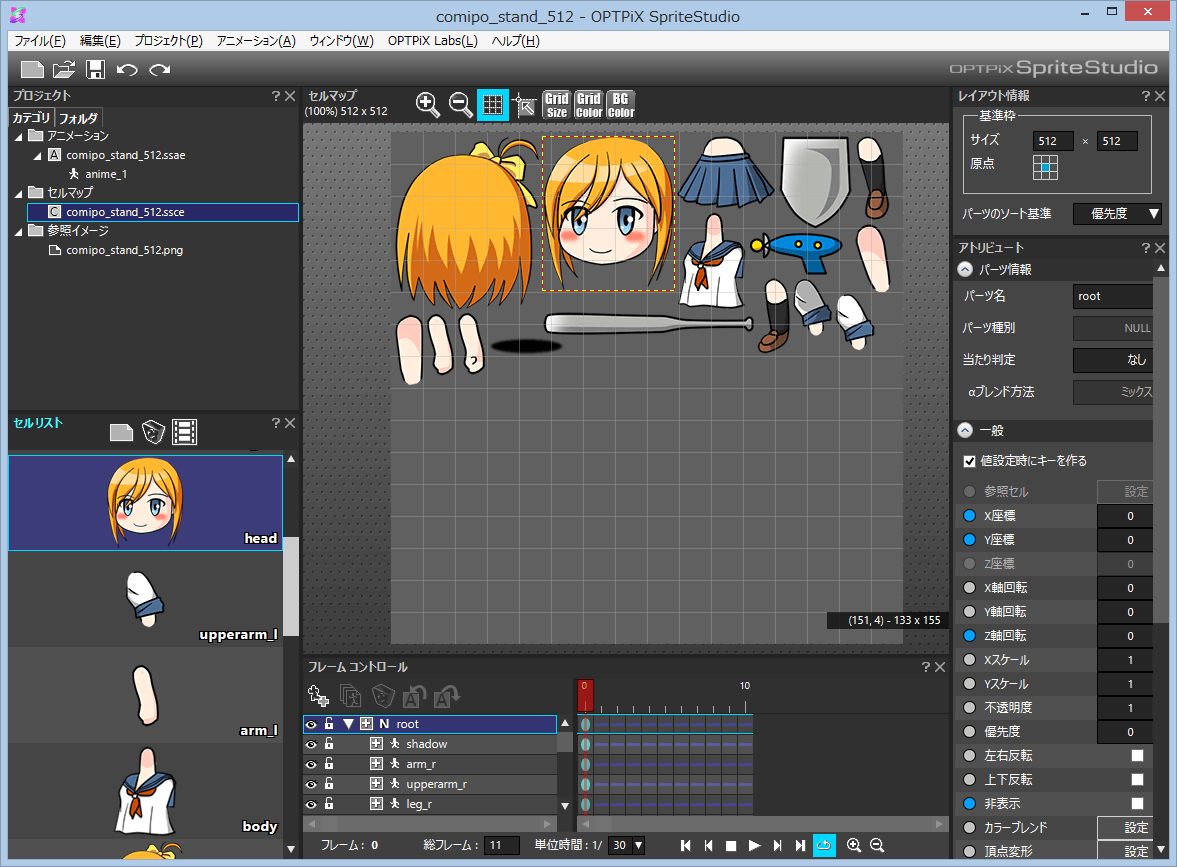Open the アニメーション(A) menu
Viewport: 1177px width, 867px height.
click(x=256, y=41)
